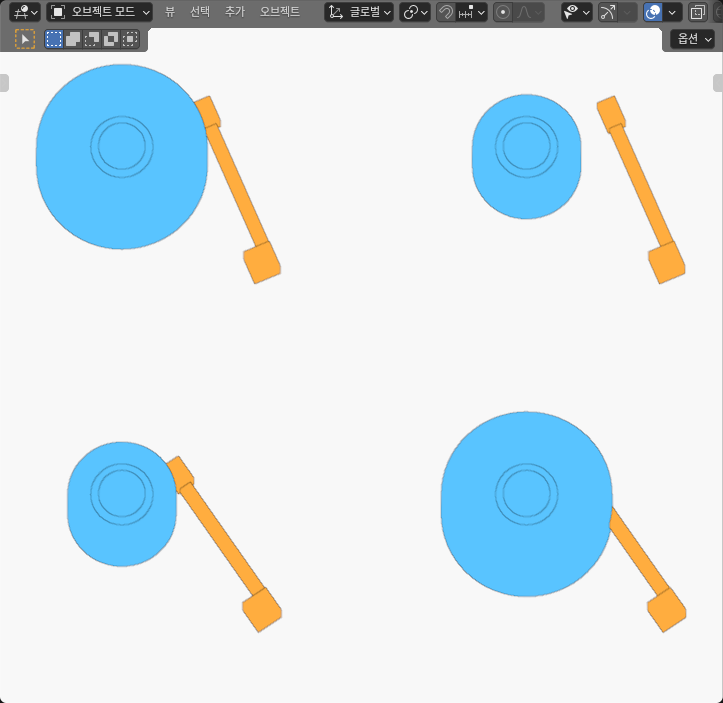Viewport: 723px width, 703px height.
Task: Choose the intersect selection mode
Action: 130,39
